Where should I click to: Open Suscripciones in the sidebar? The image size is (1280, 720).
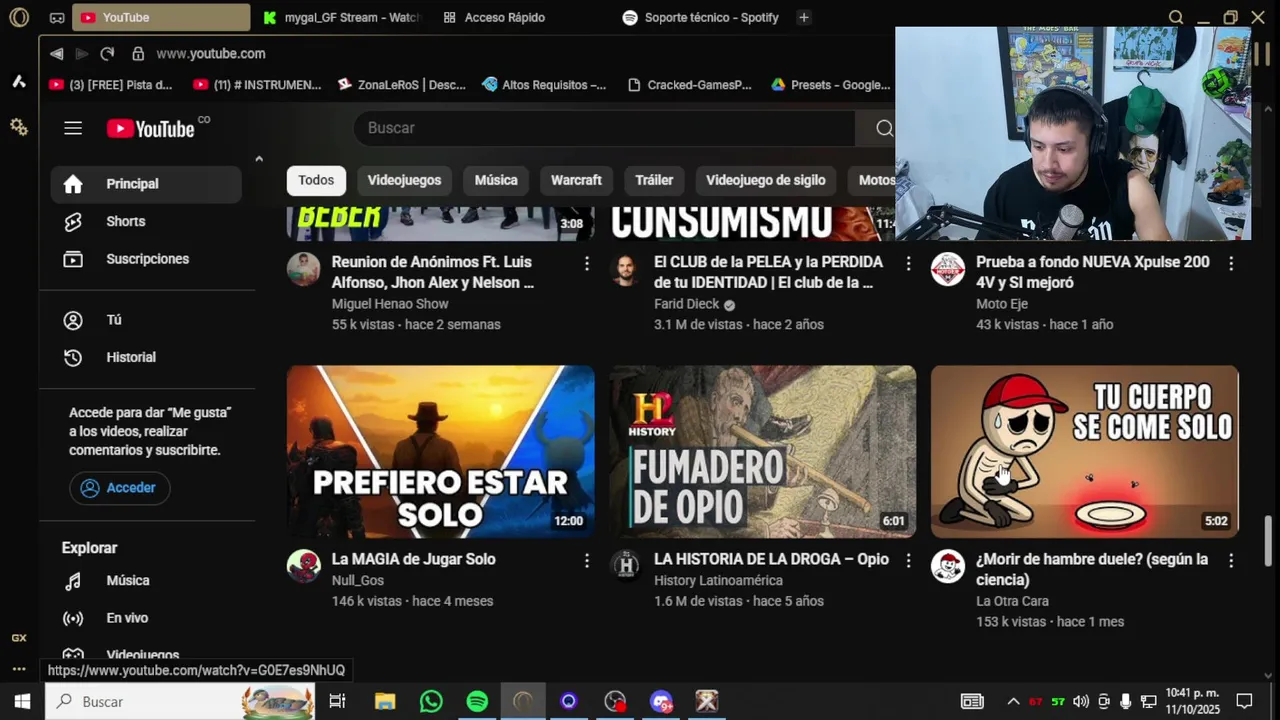146,259
